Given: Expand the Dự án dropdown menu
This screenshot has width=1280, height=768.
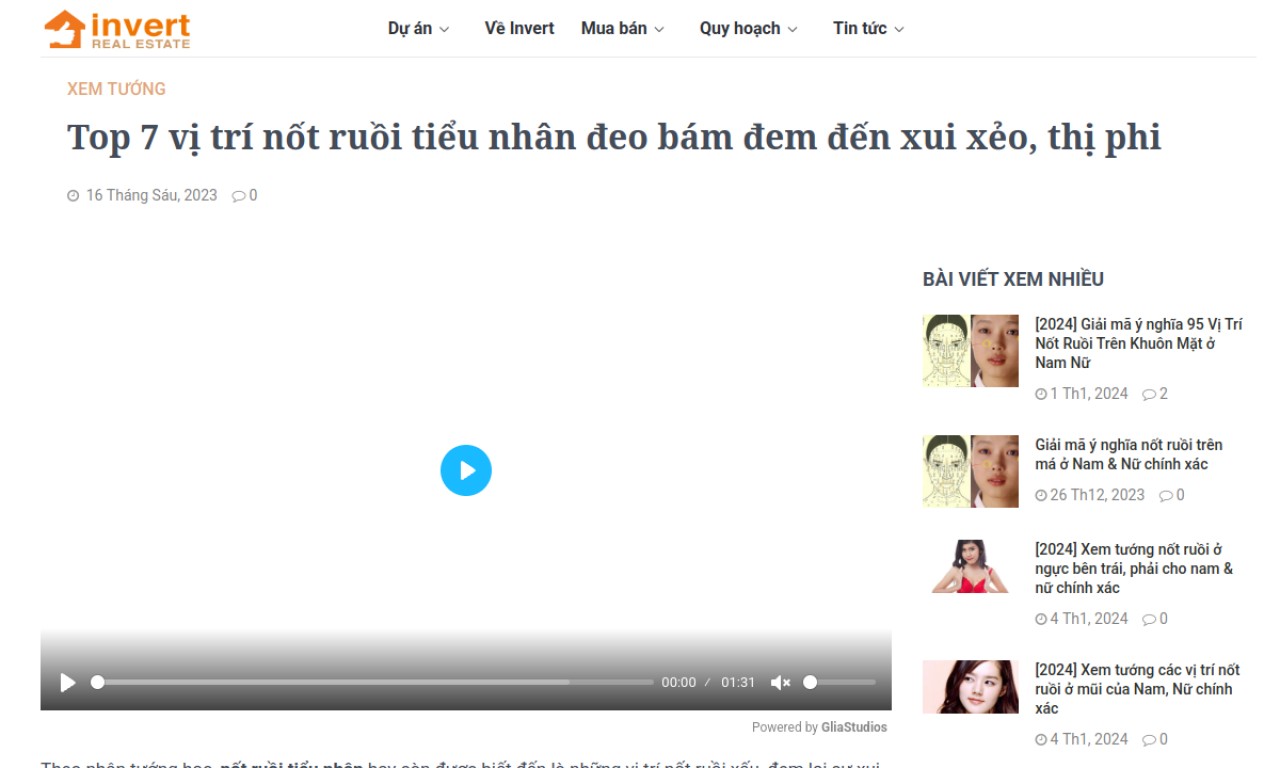Looking at the screenshot, I should 418,29.
